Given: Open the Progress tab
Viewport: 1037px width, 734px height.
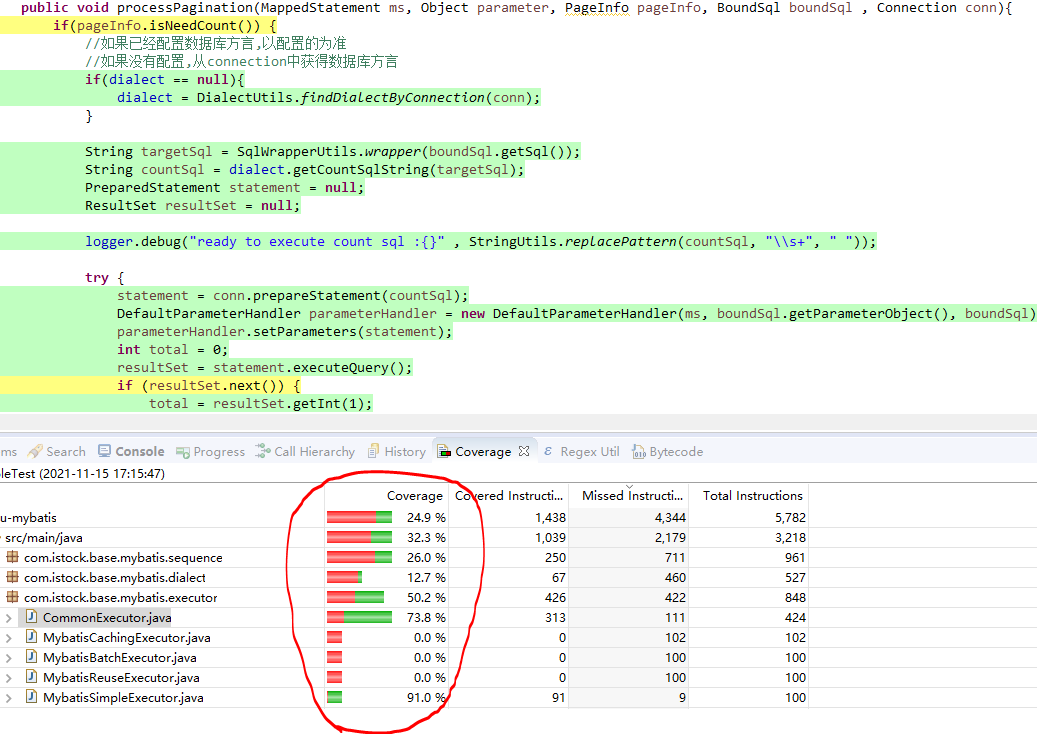Looking at the screenshot, I should [218, 452].
